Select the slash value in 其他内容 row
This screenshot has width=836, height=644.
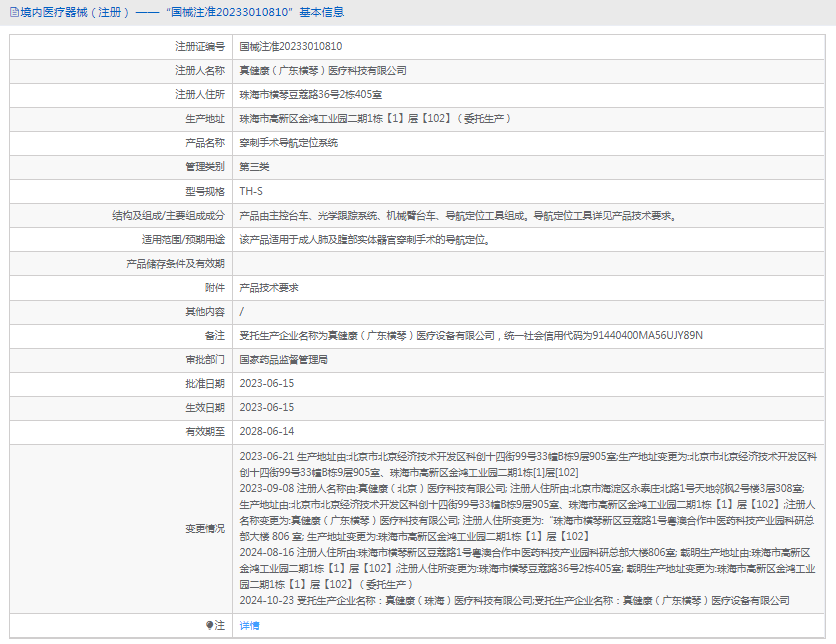coord(242,312)
